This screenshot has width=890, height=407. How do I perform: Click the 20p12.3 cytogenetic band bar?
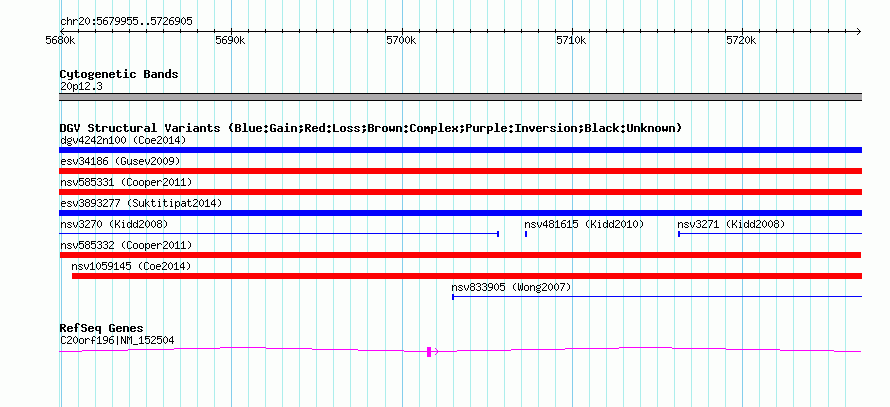(460, 97)
